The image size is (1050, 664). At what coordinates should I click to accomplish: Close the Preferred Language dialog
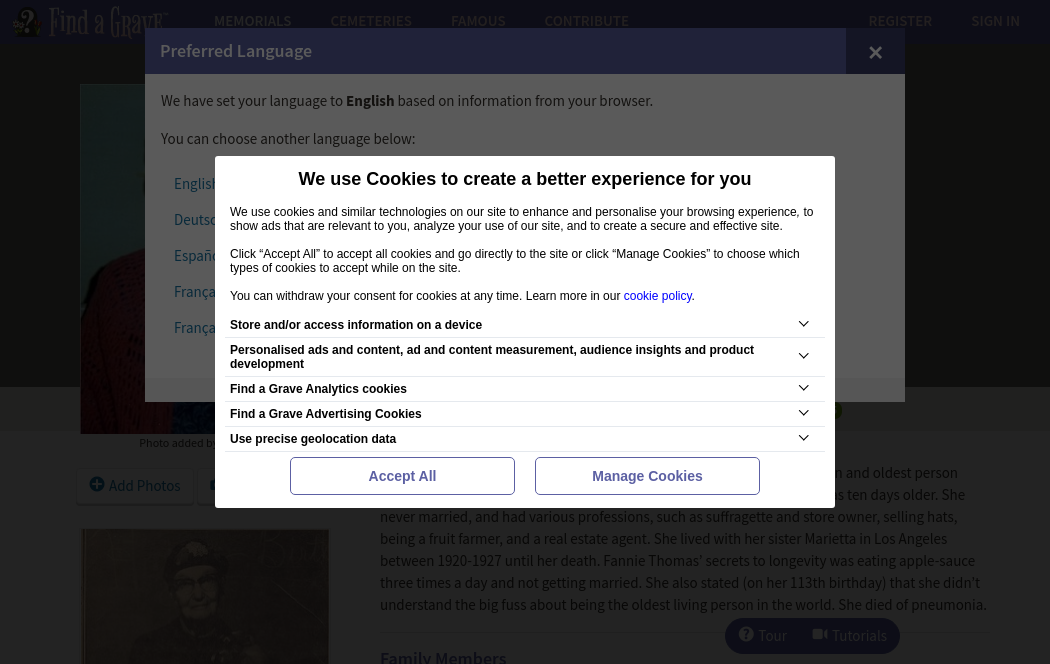point(875,52)
